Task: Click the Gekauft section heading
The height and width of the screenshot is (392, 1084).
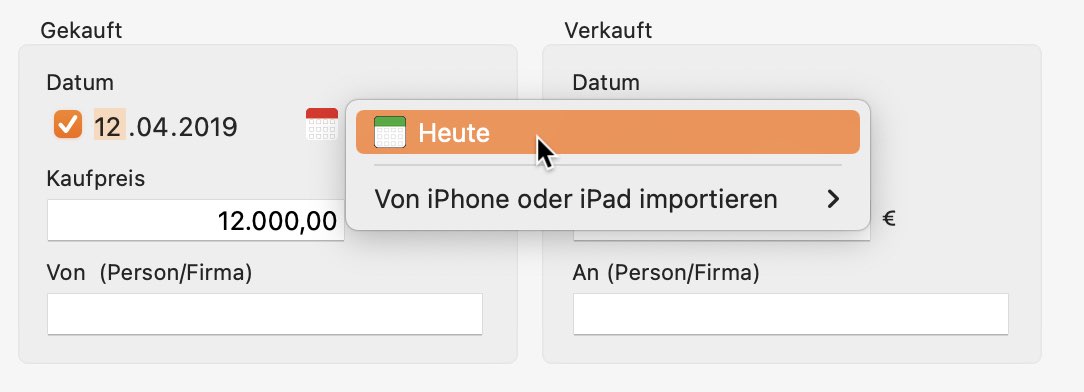Action: (x=82, y=30)
